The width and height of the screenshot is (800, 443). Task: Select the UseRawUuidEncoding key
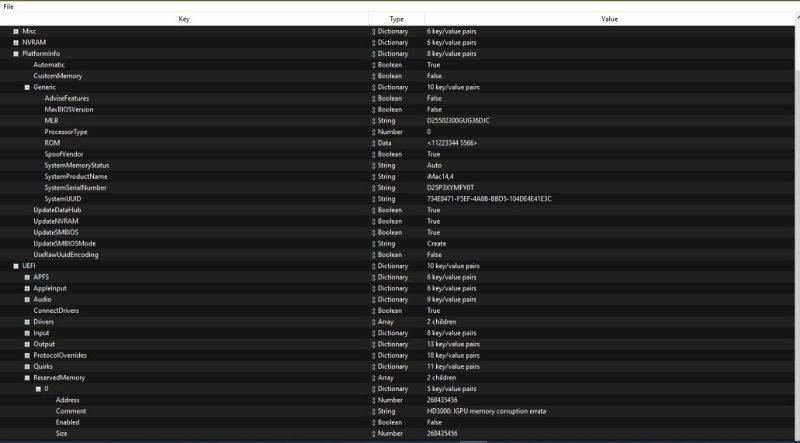pos(66,255)
